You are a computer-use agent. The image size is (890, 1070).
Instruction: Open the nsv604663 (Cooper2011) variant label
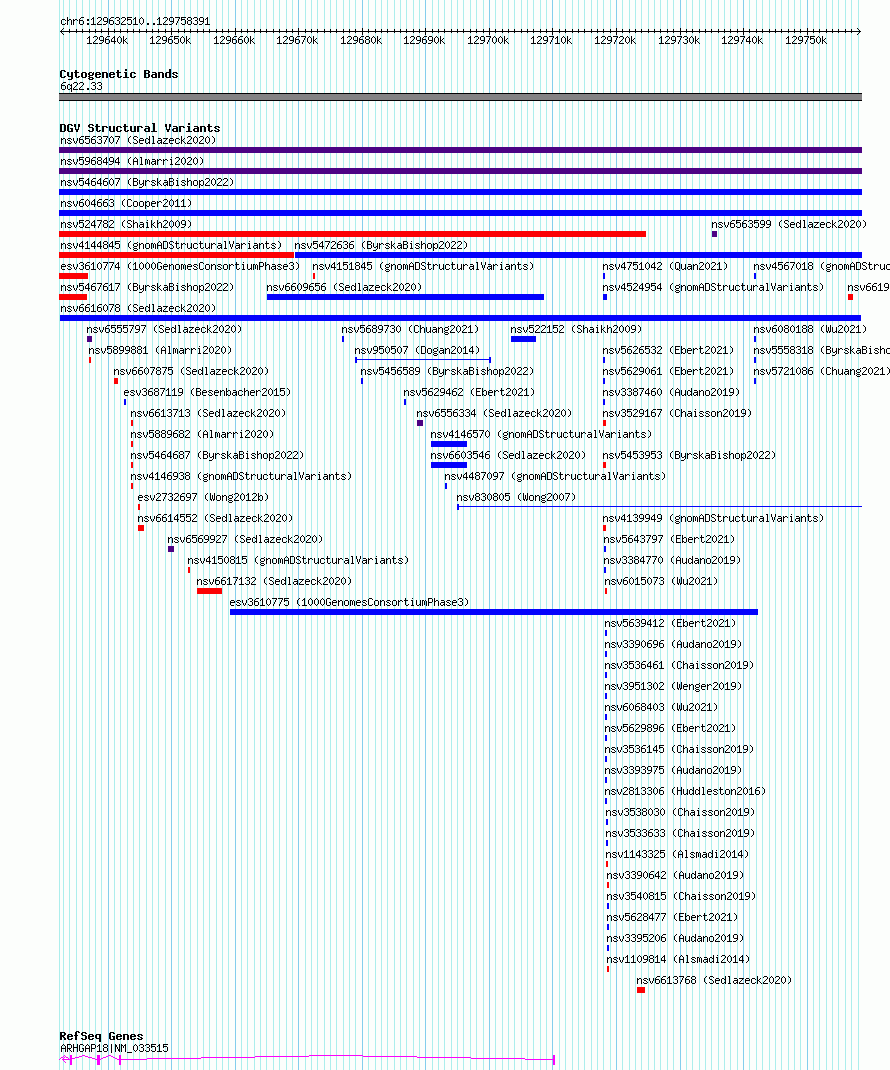click(126, 203)
